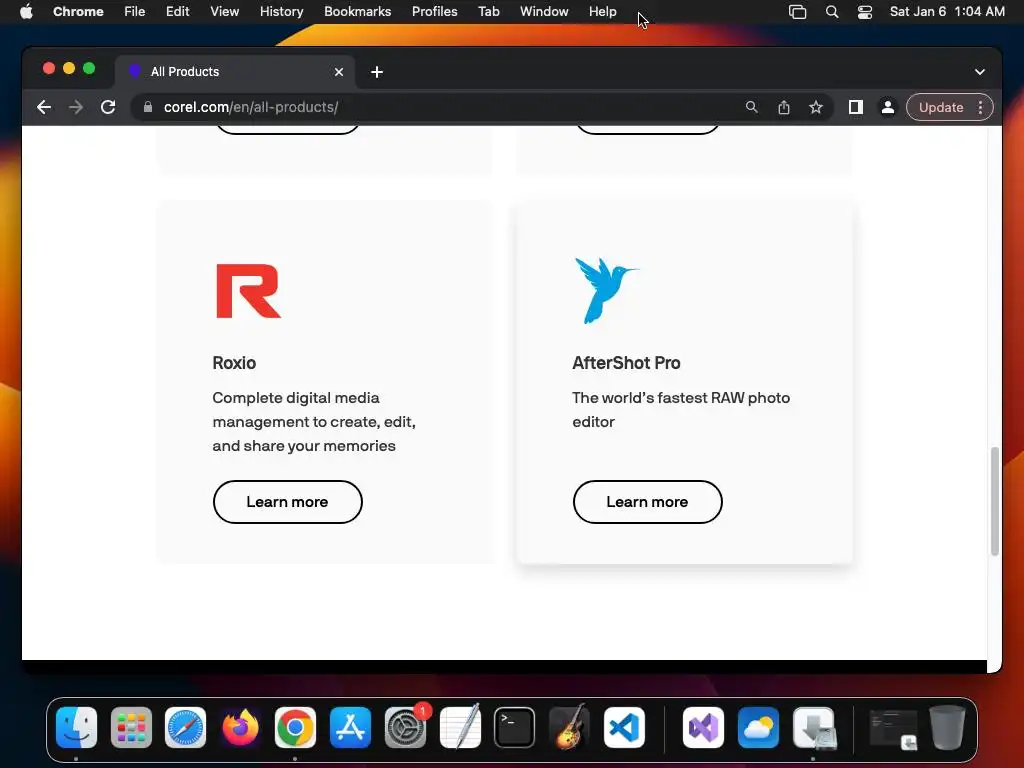1024x768 pixels.
Task: Share this page using the share icon
Action: coord(784,107)
